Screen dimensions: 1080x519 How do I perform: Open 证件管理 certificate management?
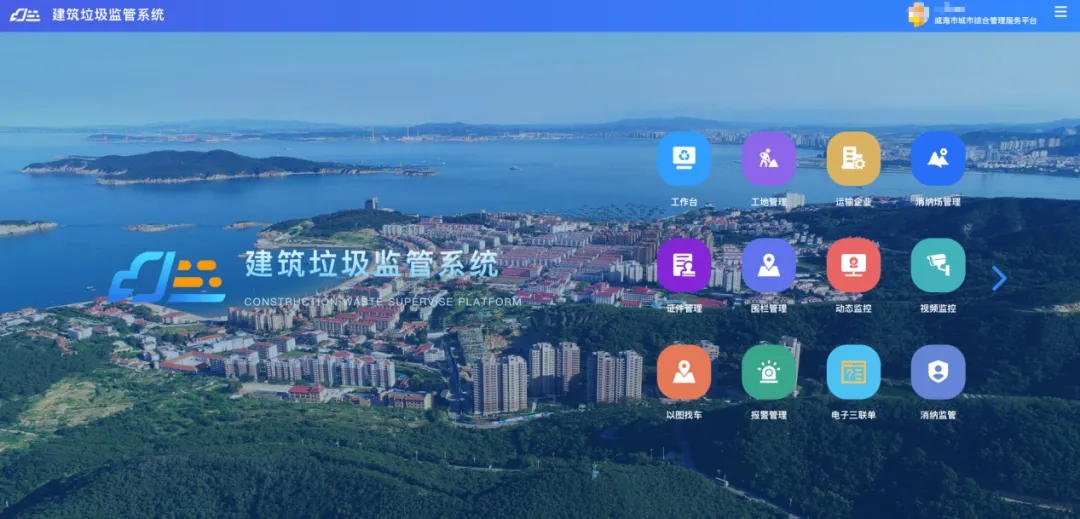(x=684, y=266)
